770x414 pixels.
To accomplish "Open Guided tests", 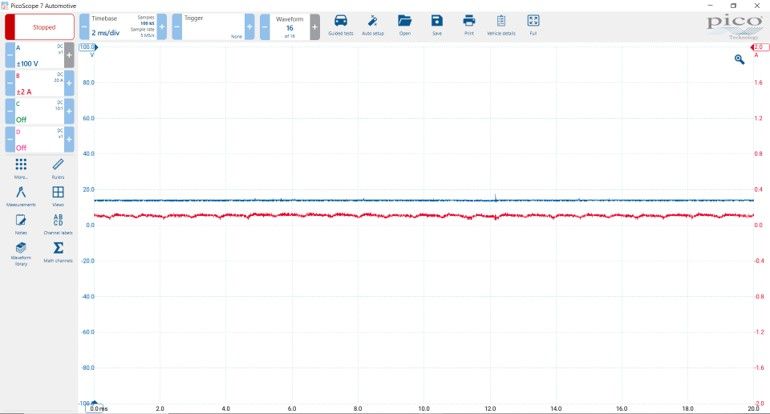I will [341, 25].
